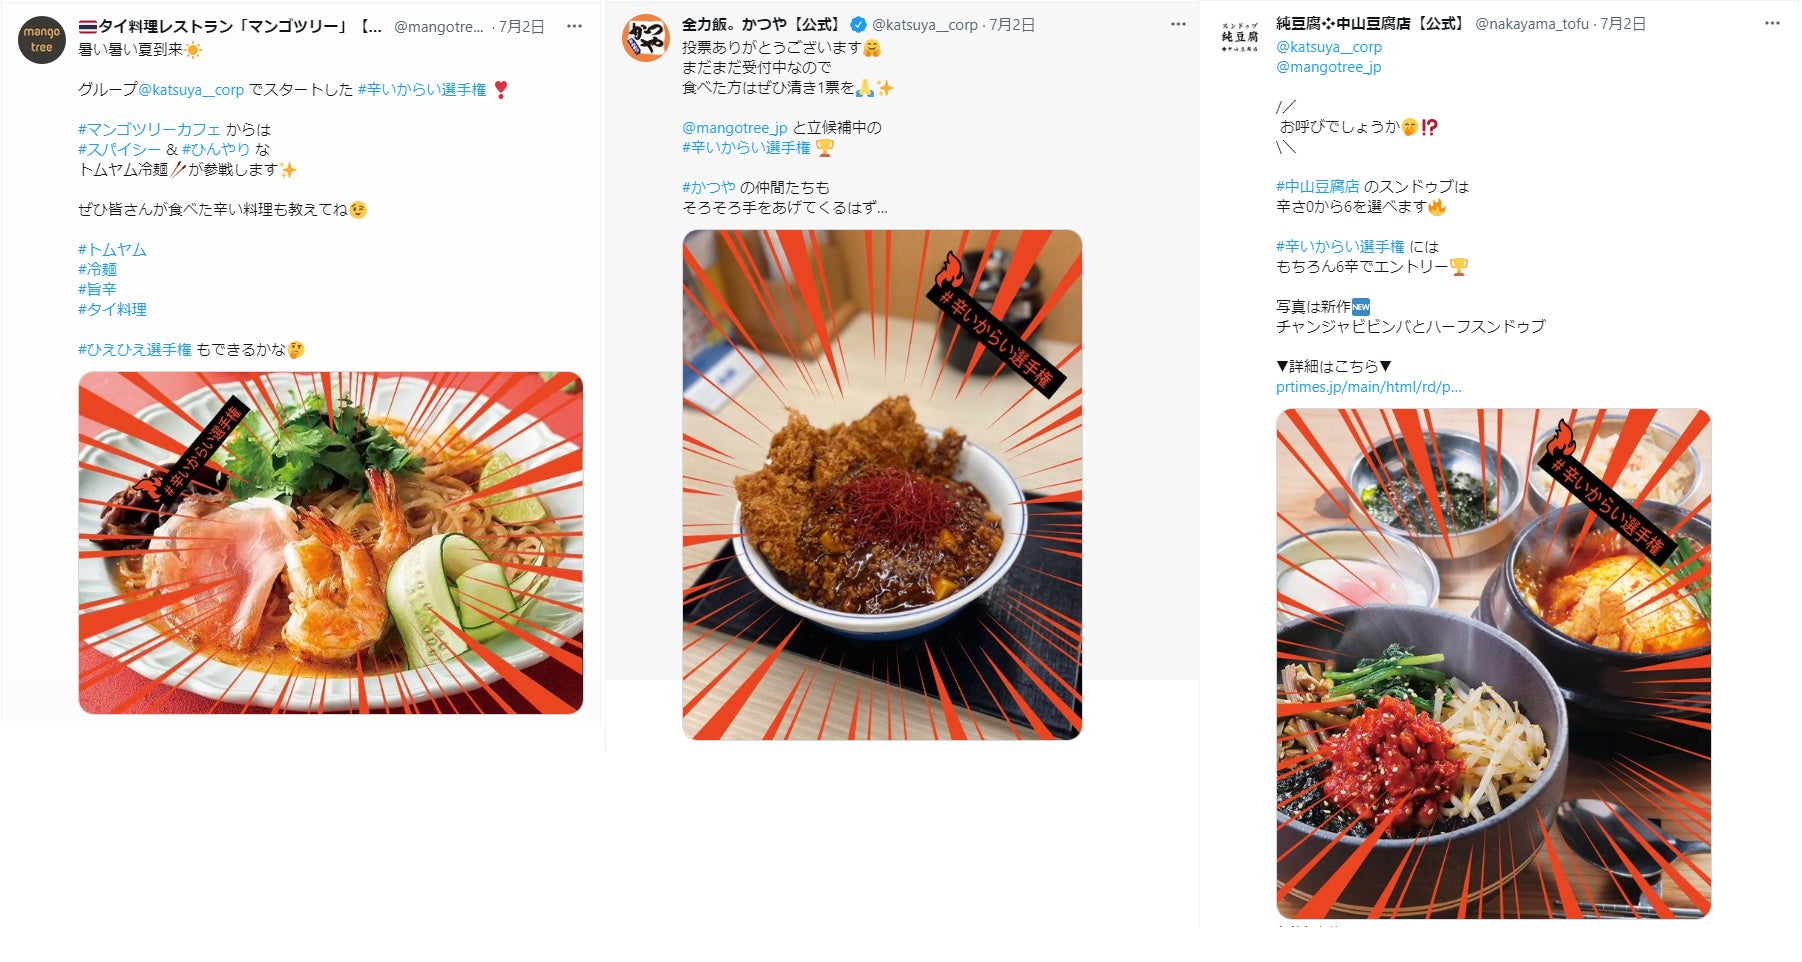
Task: Click the @katsuya__corp reply mention in the Nakayama tweet
Action: click(x=1329, y=47)
